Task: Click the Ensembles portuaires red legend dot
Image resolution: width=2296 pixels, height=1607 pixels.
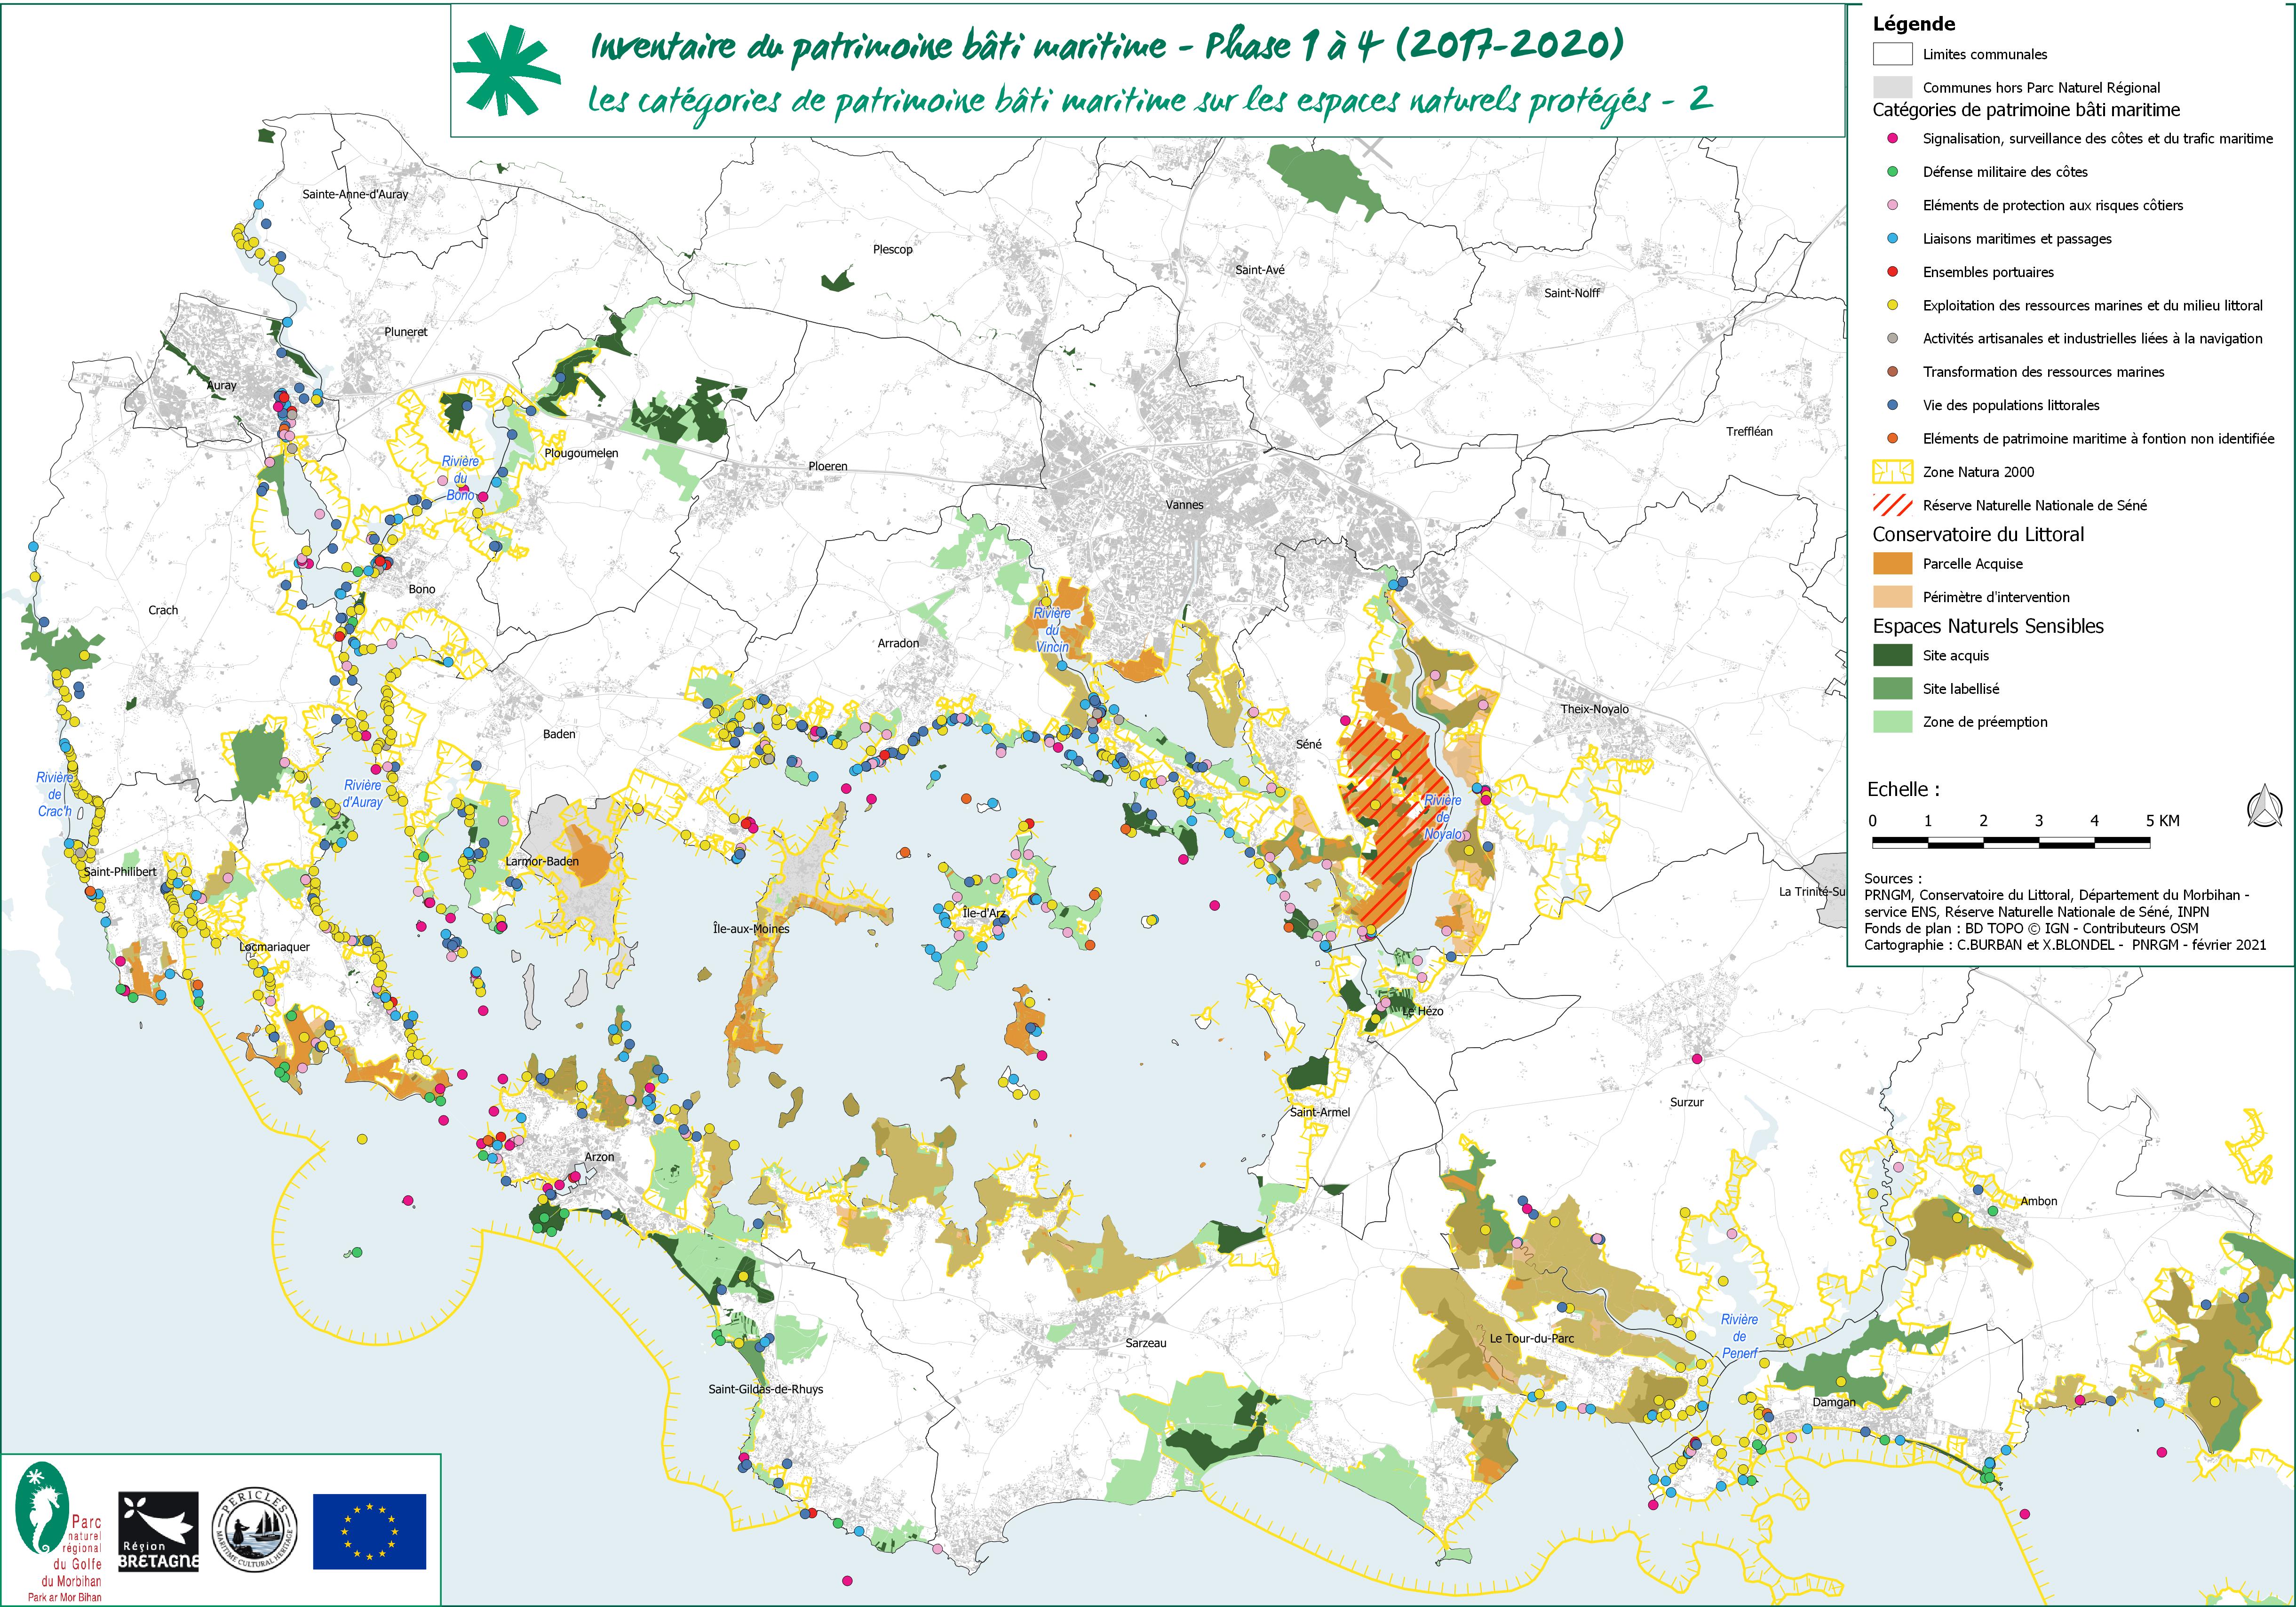Action: [1892, 272]
